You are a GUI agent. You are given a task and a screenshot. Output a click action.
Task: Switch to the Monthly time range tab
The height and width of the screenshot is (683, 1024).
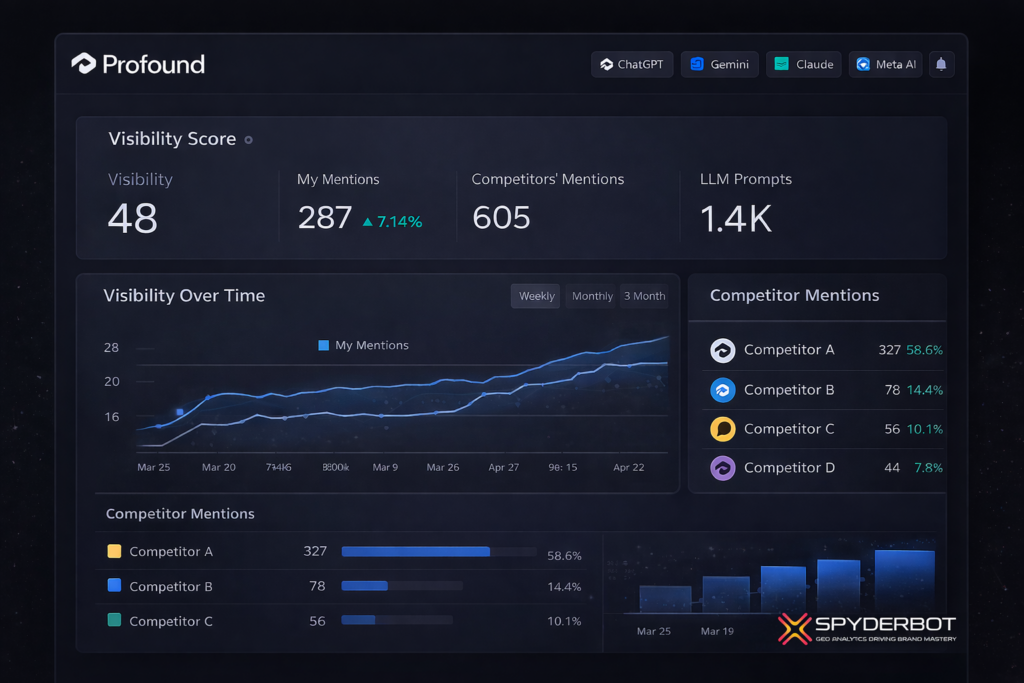(592, 296)
